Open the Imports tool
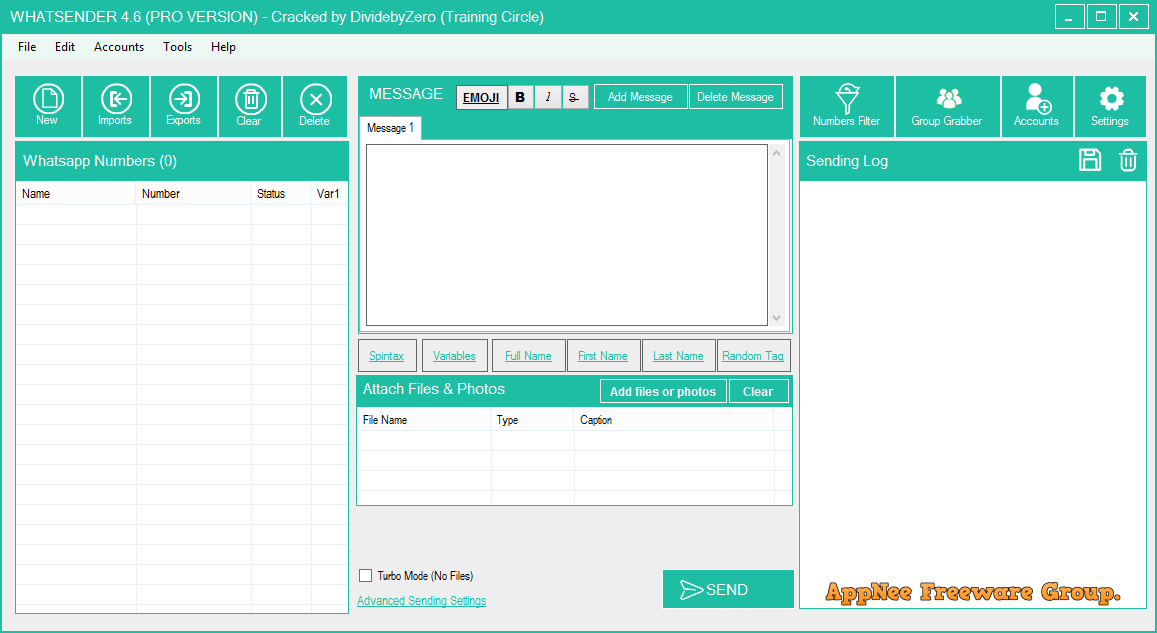The height and width of the screenshot is (633, 1157). [116, 106]
